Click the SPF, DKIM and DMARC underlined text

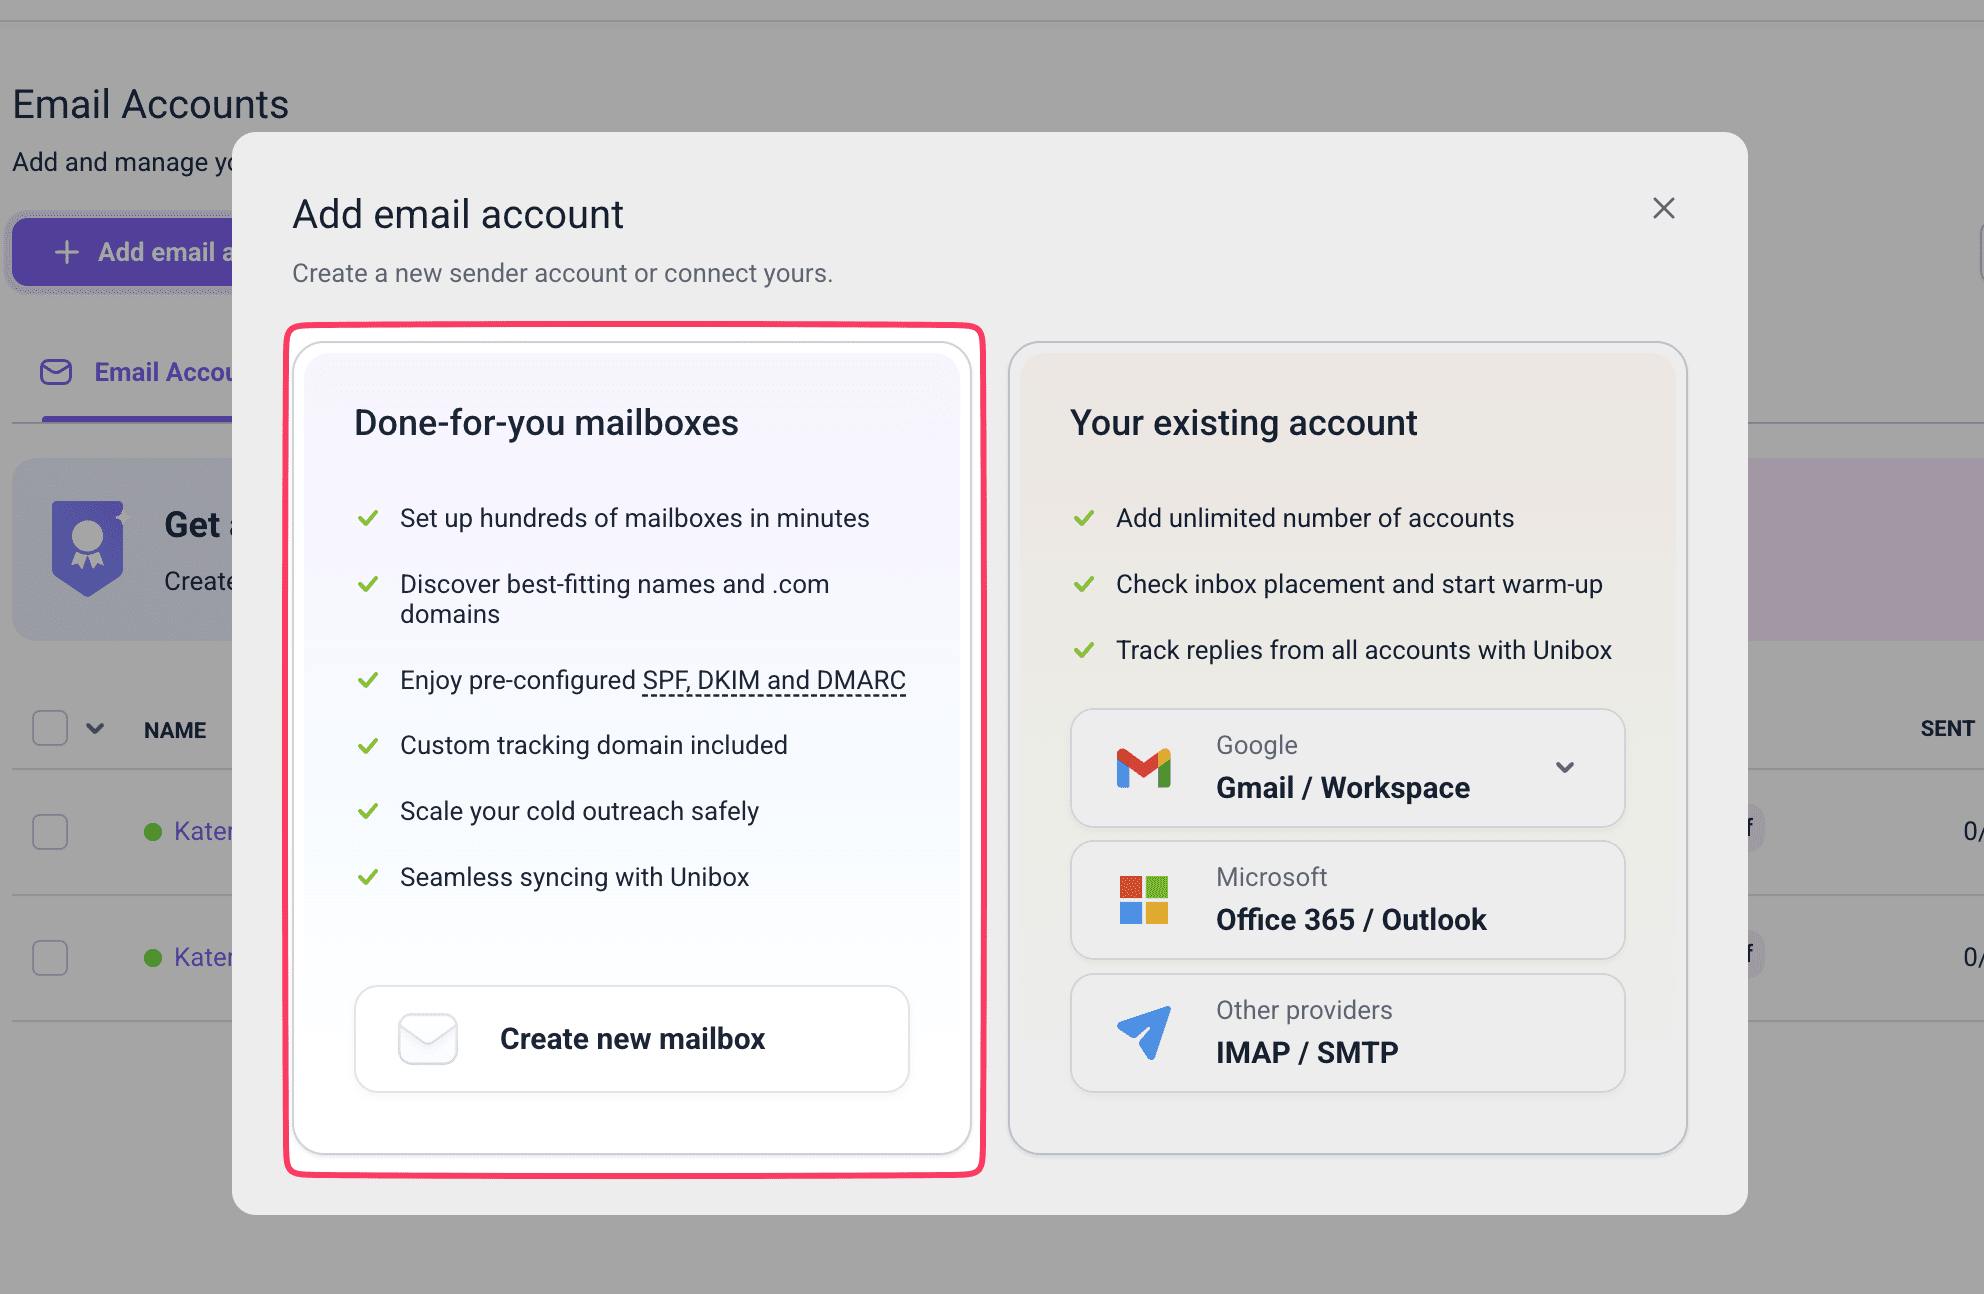coord(773,680)
